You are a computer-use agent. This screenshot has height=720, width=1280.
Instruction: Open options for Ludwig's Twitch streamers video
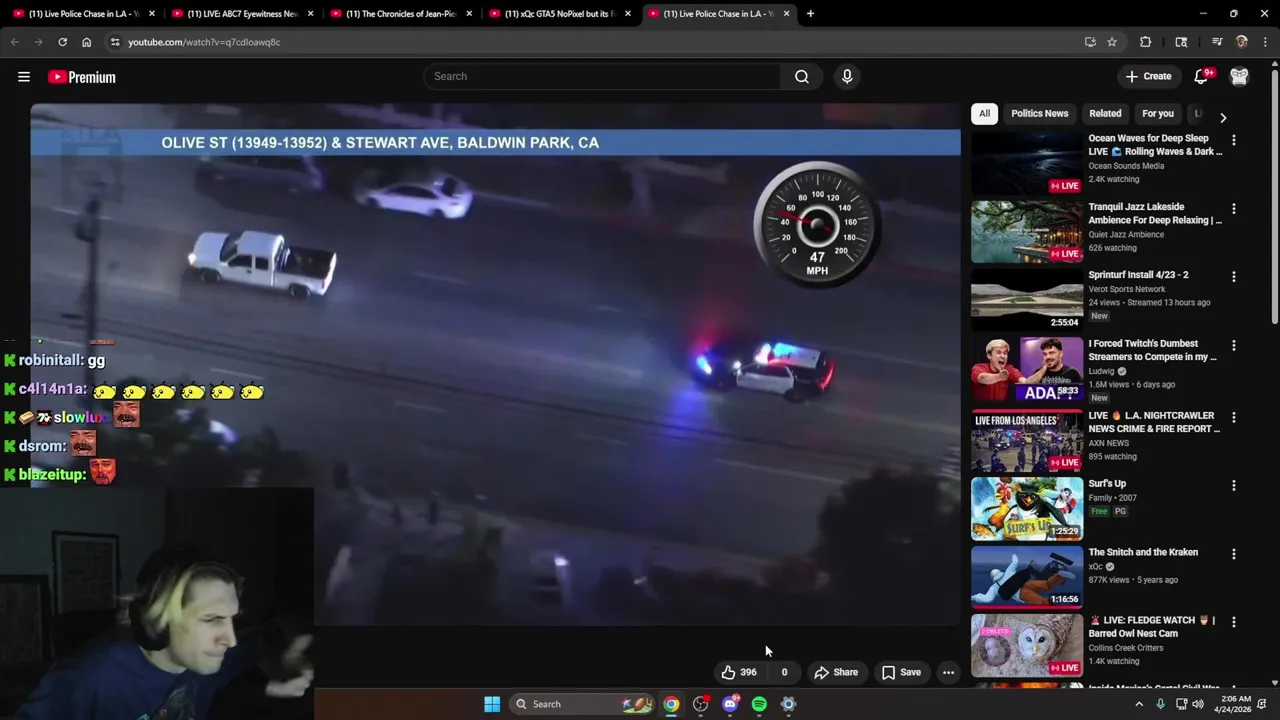tap(1233, 346)
